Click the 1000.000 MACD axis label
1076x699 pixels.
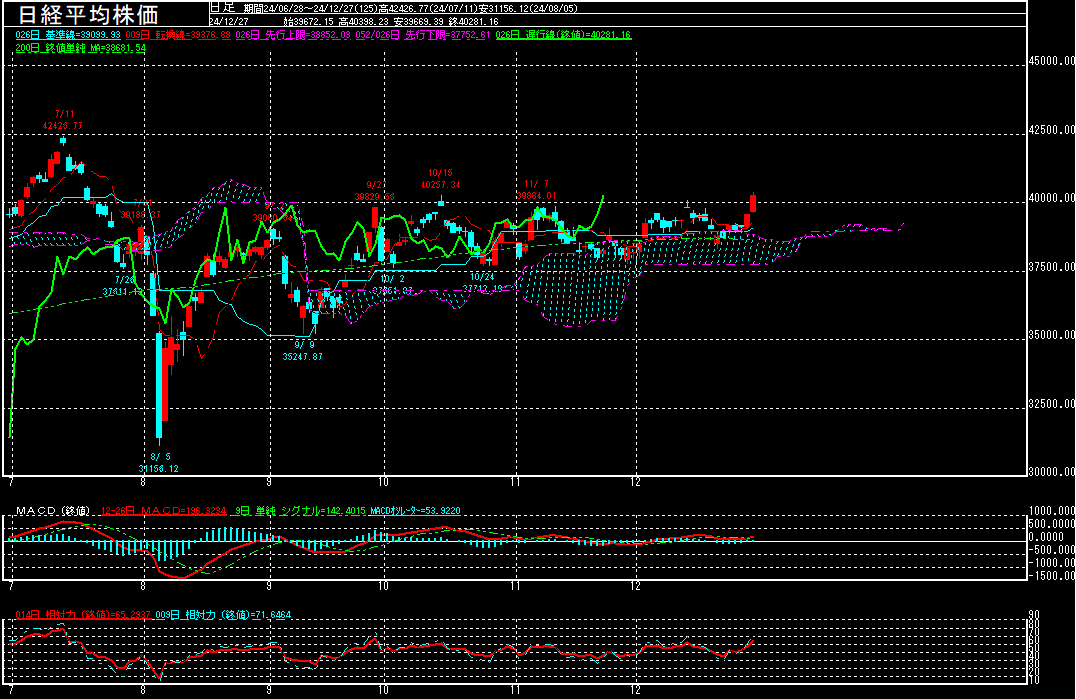(1051, 510)
